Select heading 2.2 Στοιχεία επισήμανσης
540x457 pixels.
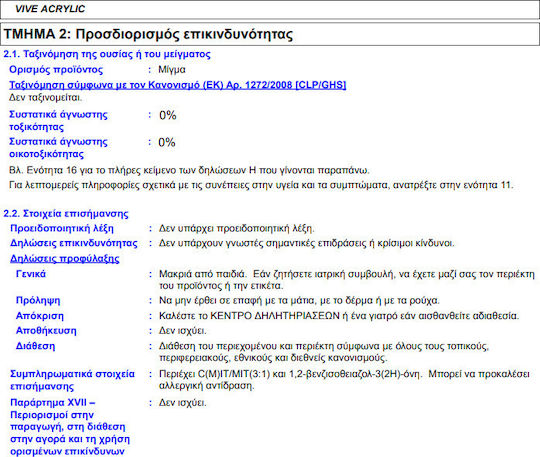pos(66,214)
